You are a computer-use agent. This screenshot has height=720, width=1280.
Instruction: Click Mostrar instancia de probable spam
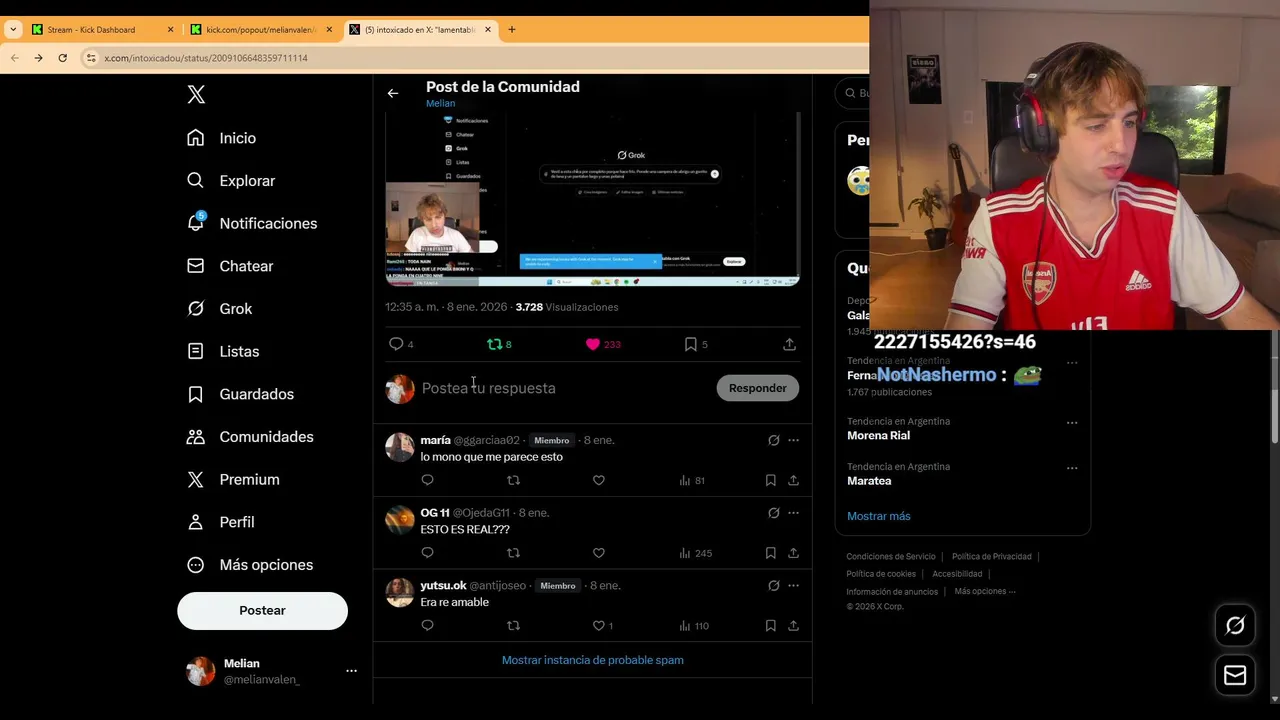pyautogui.click(x=592, y=660)
